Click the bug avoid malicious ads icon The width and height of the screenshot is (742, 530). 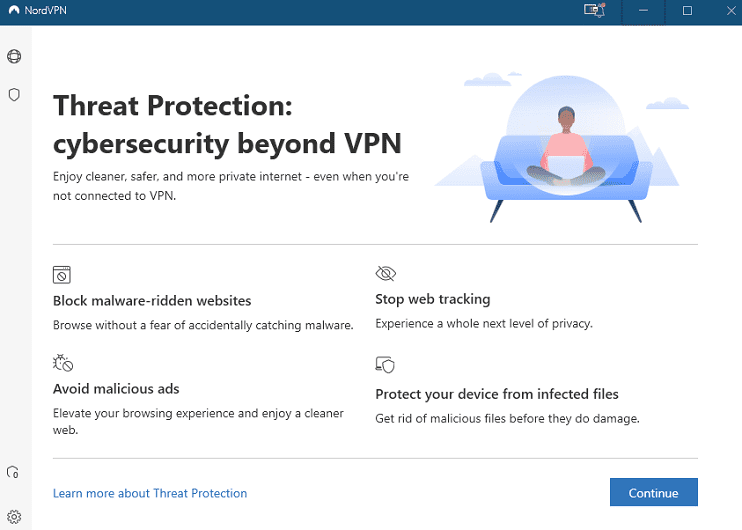pyautogui.click(x=62, y=362)
